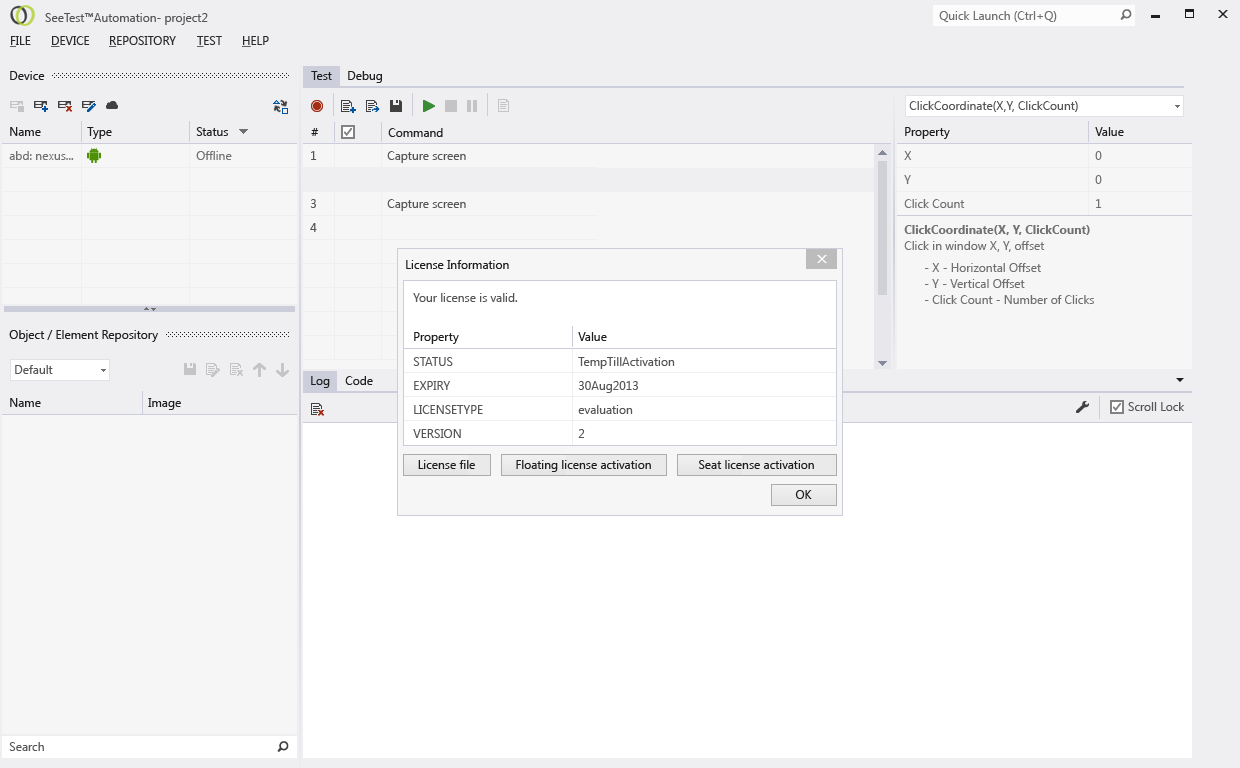Click the 30Aug2013 expiry value
Image resolution: width=1240 pixels, height=768 pixels.
click(608, 386)
